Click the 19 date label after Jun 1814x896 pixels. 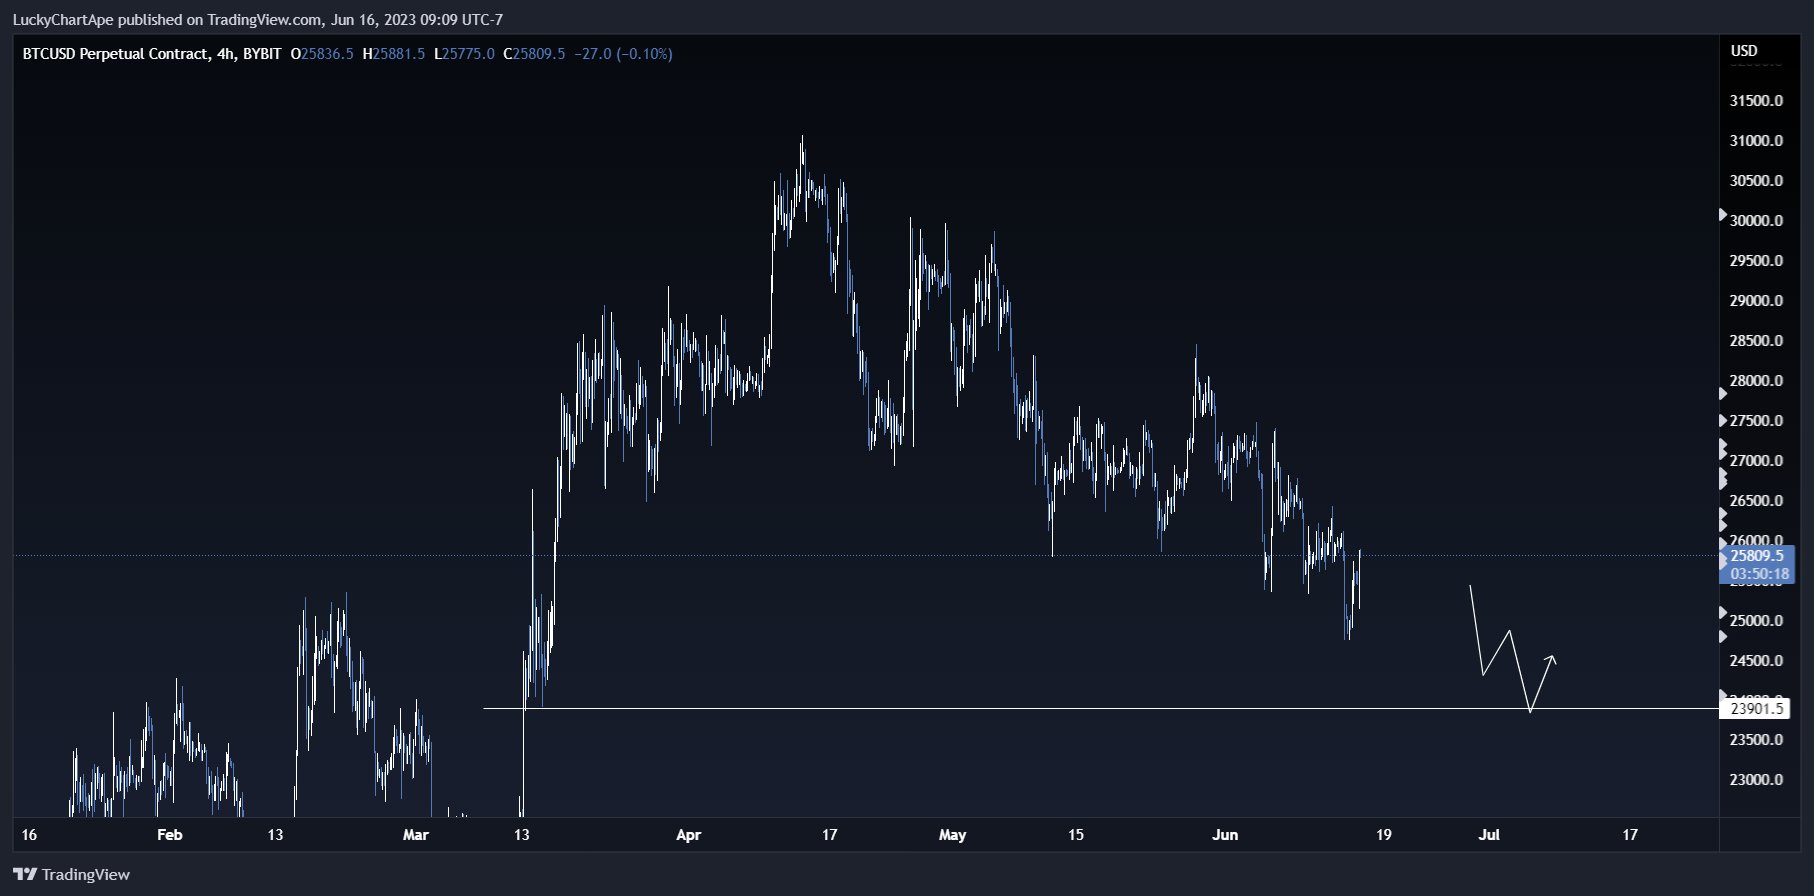(1384, 835)
